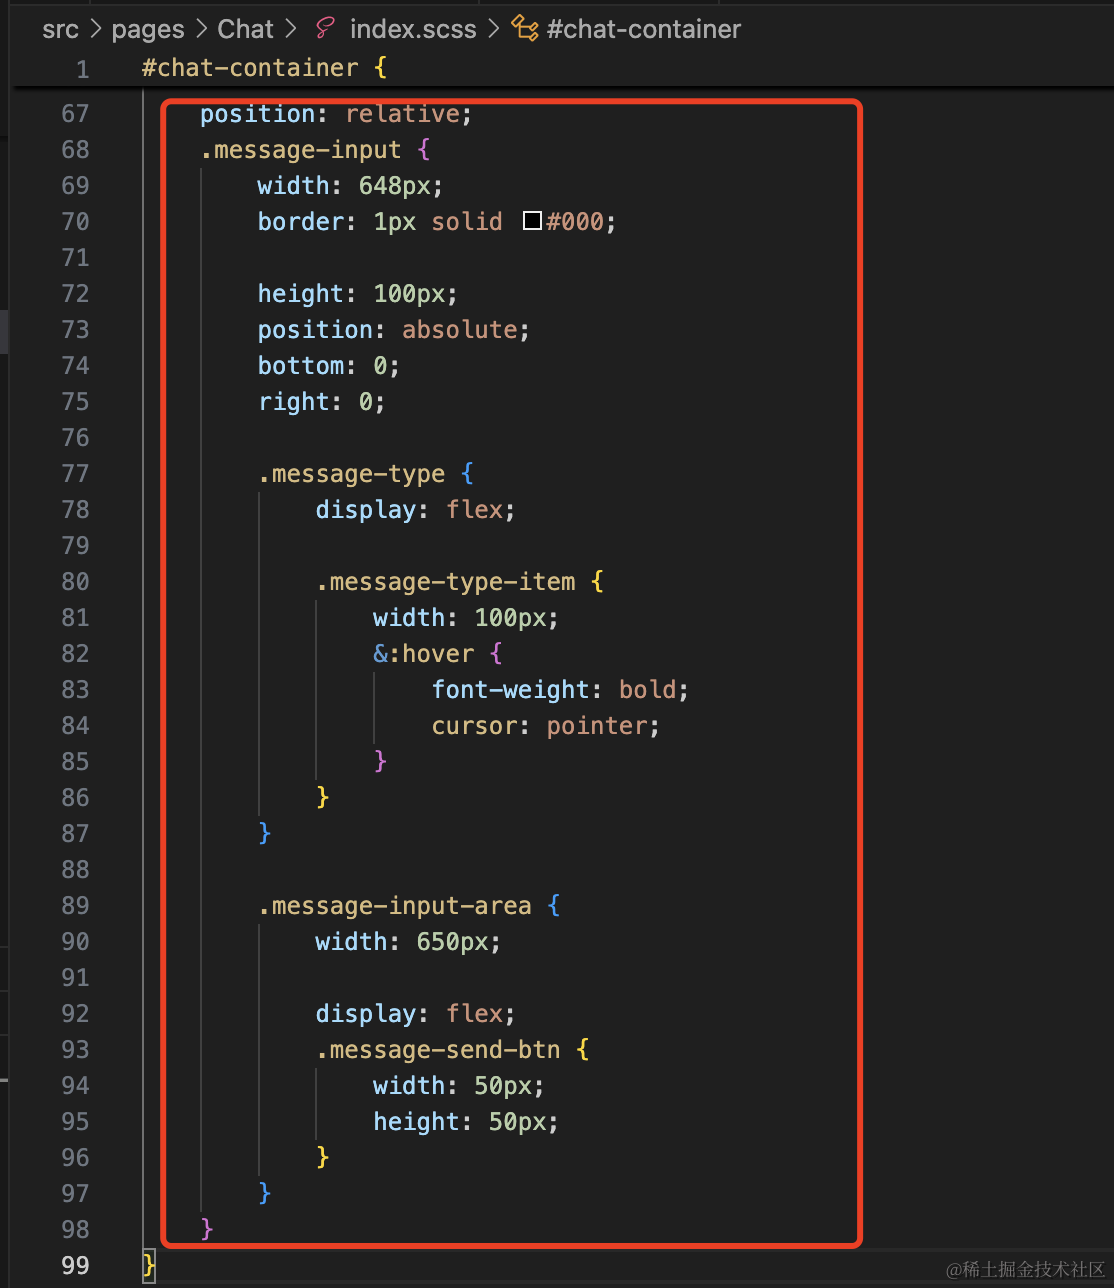Click the closing brace on line 98
The height and width of the screenshot is (1288, 1114).
207,1230
